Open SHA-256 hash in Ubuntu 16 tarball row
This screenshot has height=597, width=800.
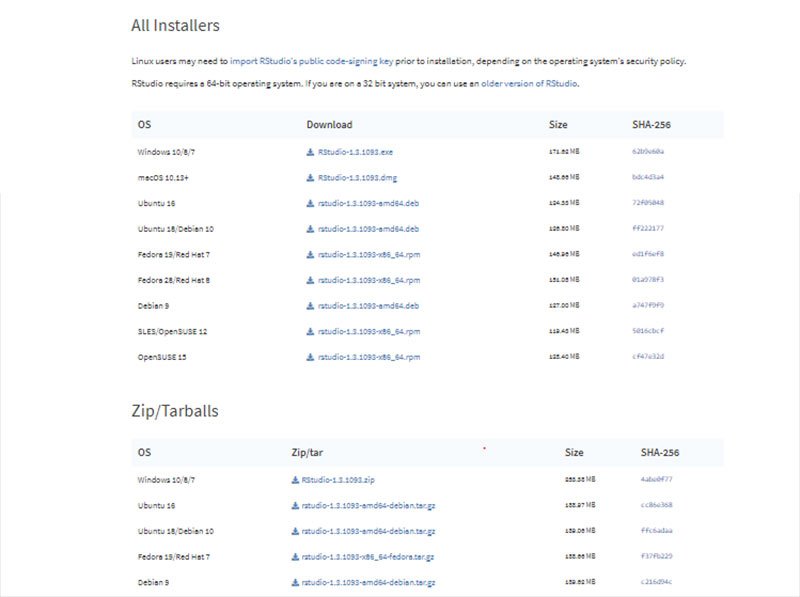(657, 505)
